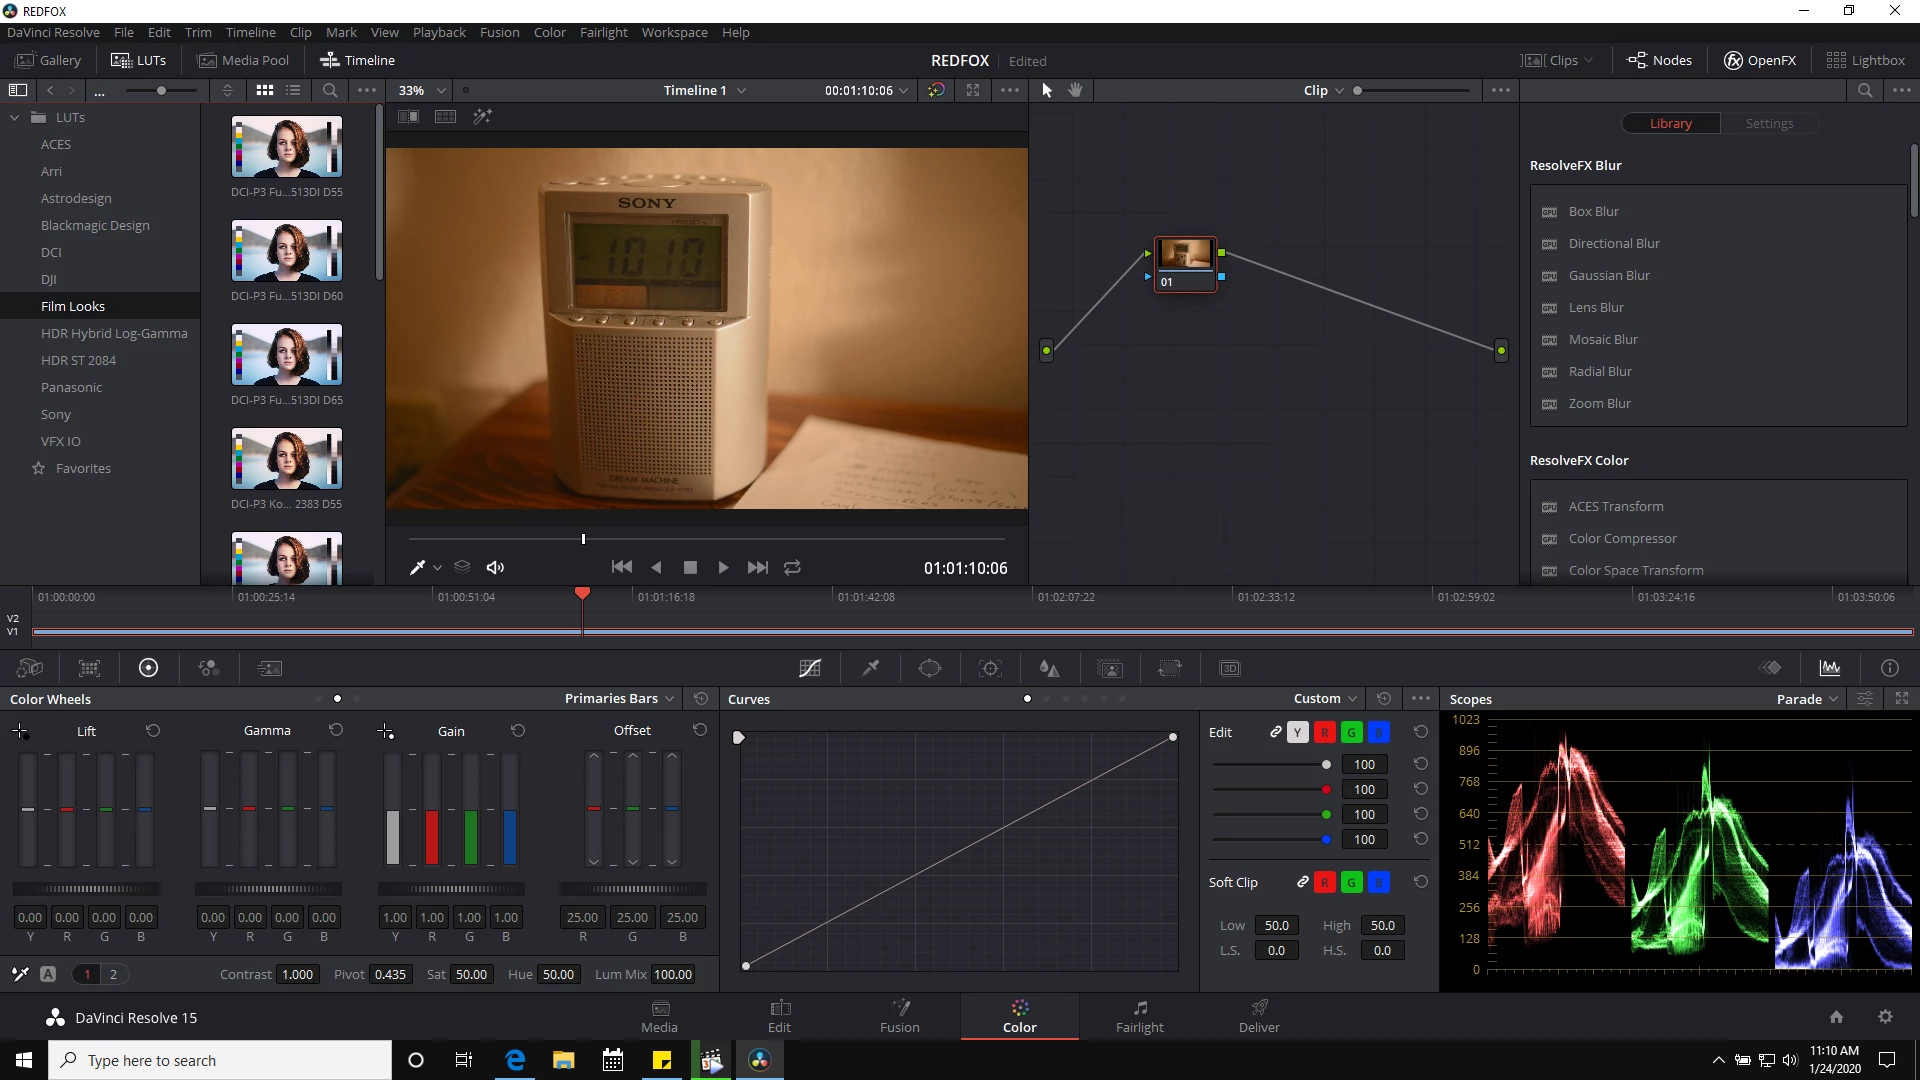Open the Parade scope type dropdown
Viewport: 1920px width, 1080px height.
[x=1807, y=699]
